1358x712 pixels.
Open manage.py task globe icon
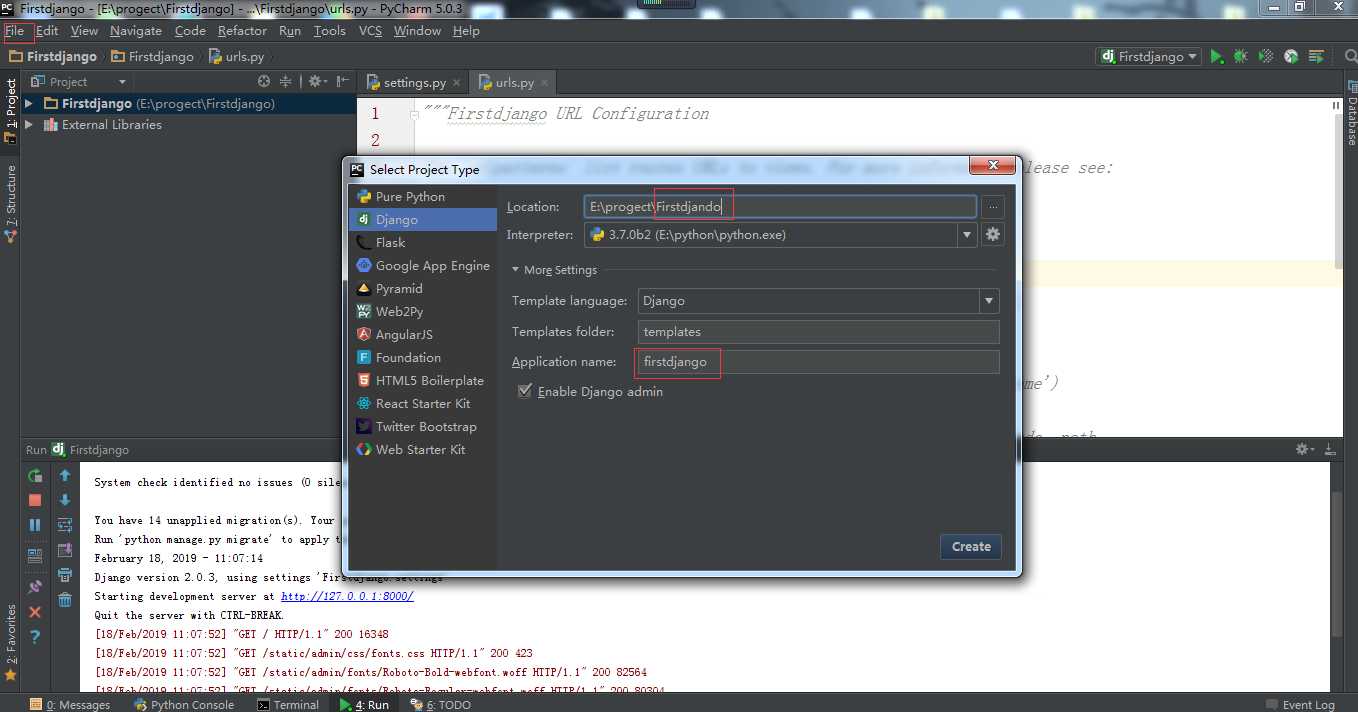pos(1291,57)
